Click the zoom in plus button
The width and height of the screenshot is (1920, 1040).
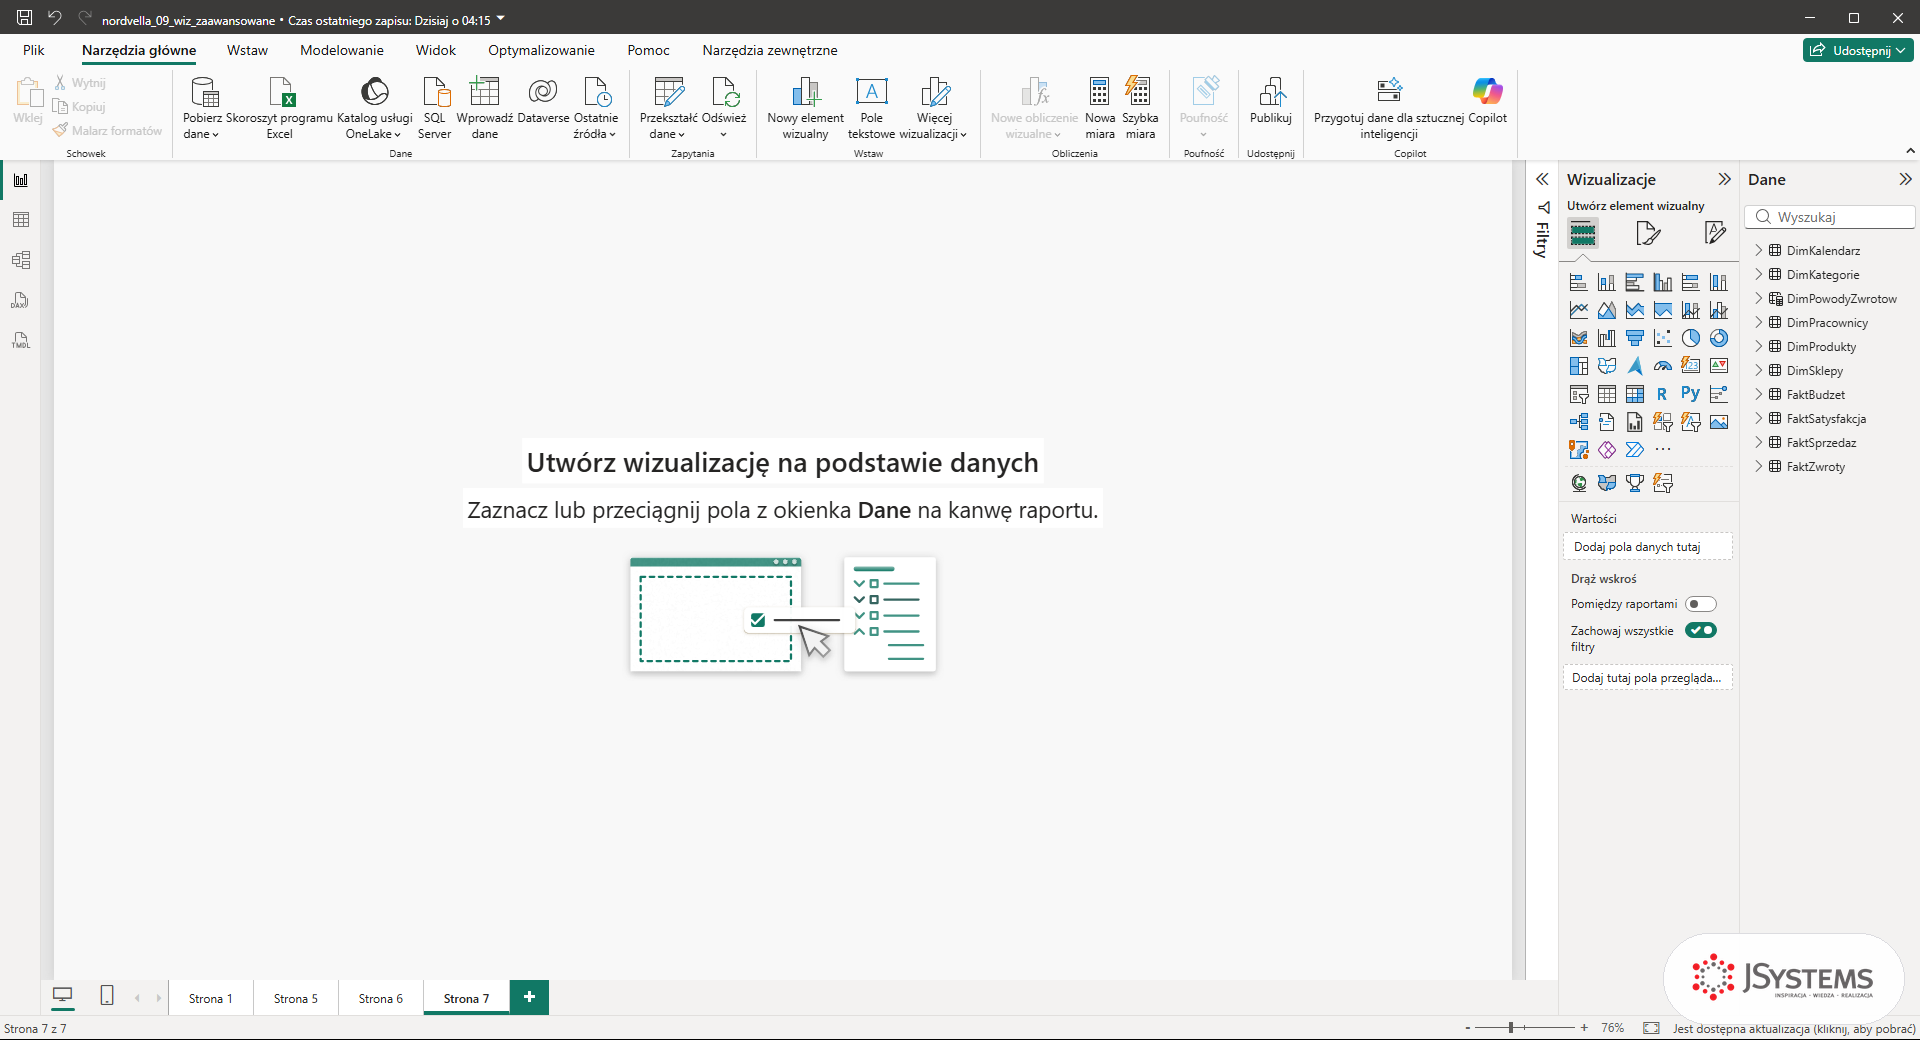point(1584,1027)
